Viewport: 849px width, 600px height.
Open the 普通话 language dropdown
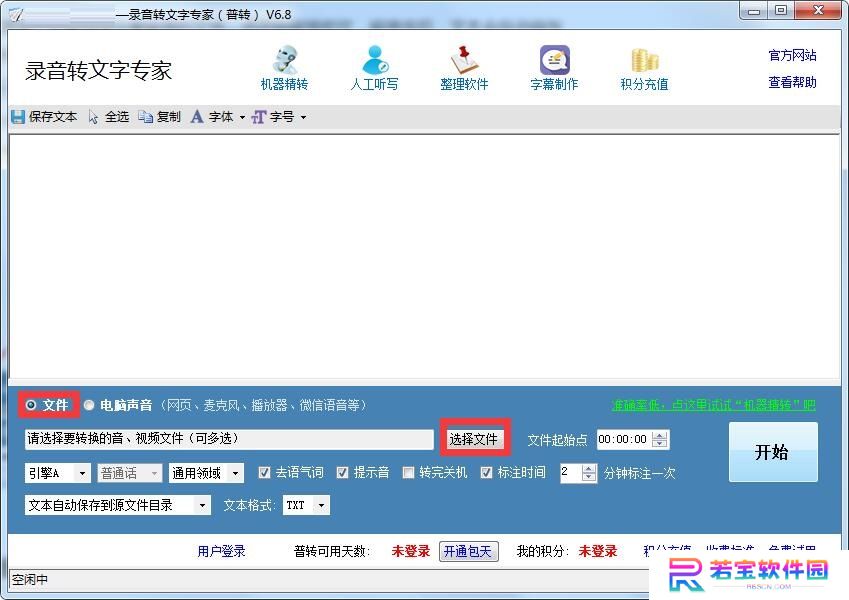tap(129, 473)
